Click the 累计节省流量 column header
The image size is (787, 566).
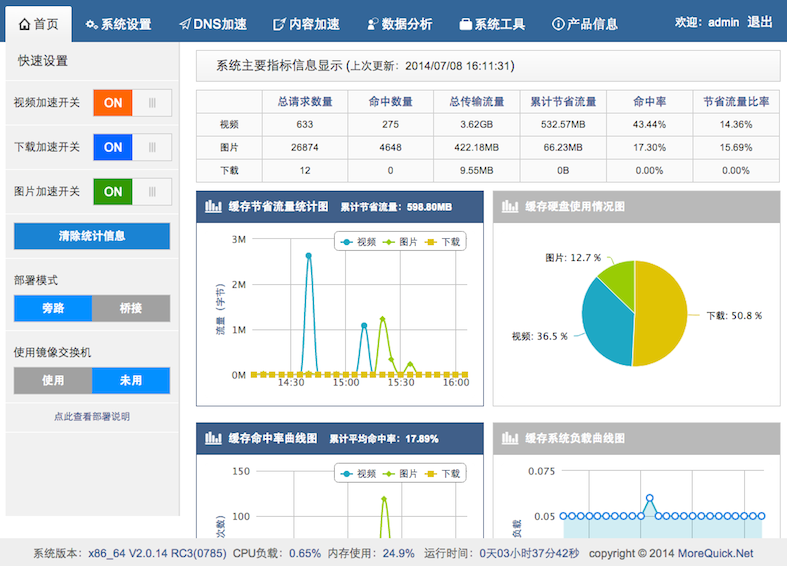pos(563,102)
